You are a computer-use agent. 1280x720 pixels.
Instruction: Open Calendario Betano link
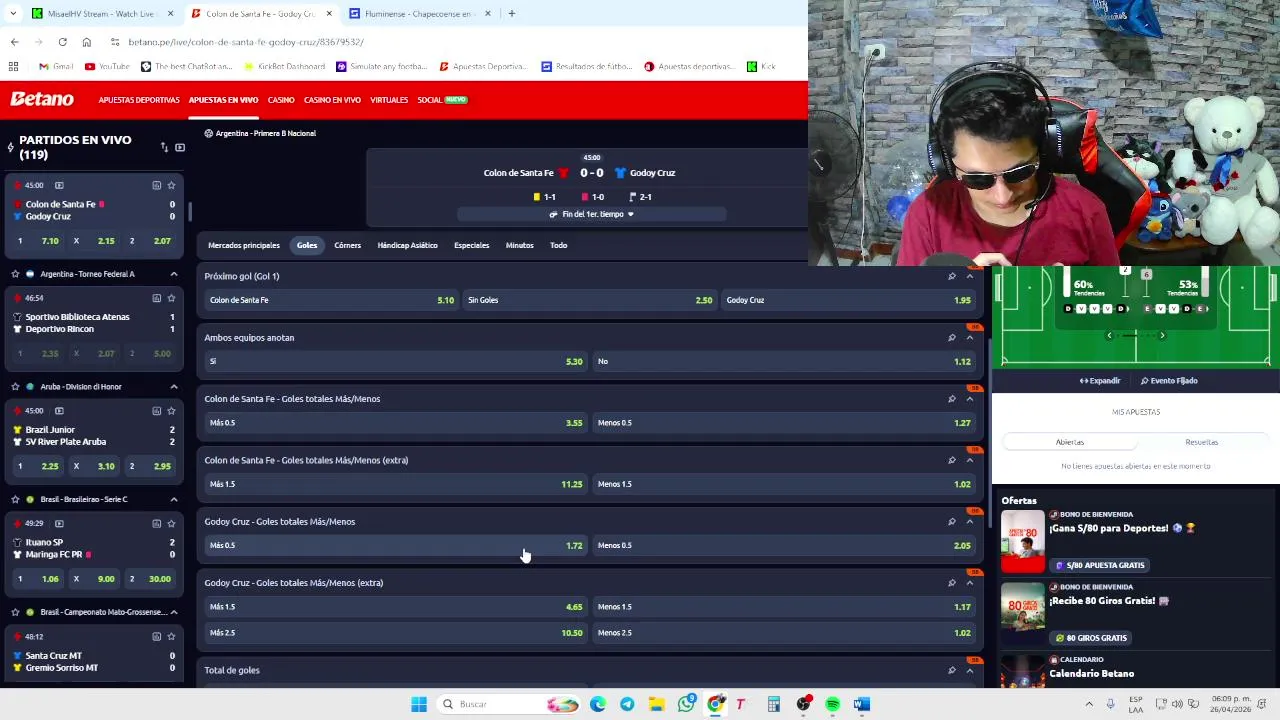pos(1091,674)
